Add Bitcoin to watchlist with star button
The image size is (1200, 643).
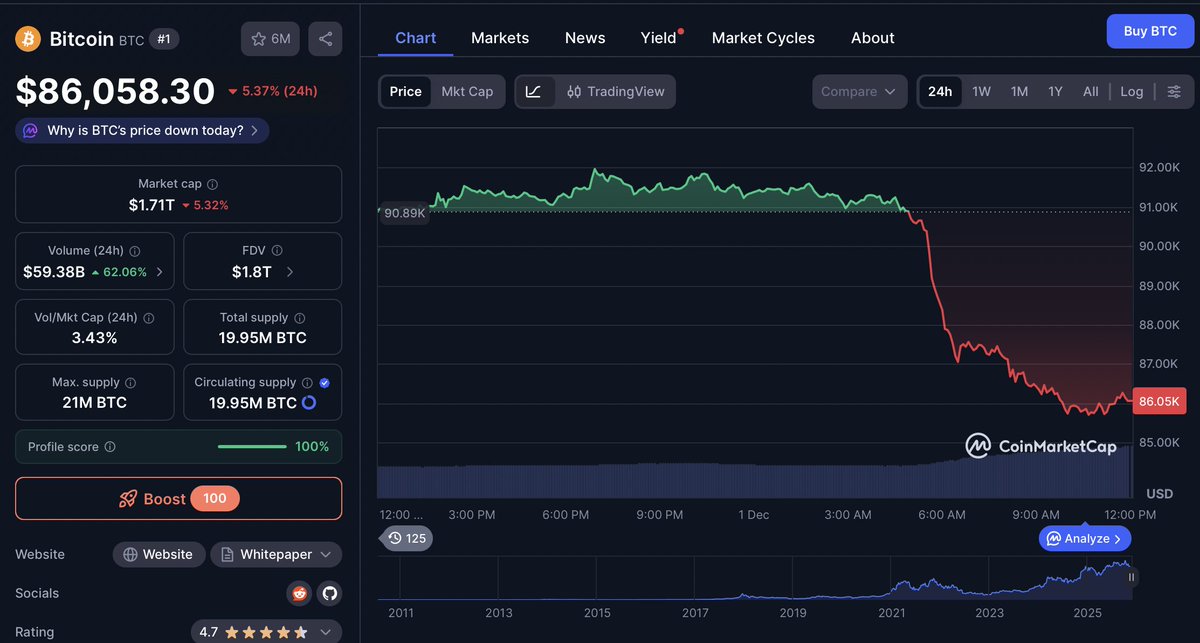(x=270, y=39)
